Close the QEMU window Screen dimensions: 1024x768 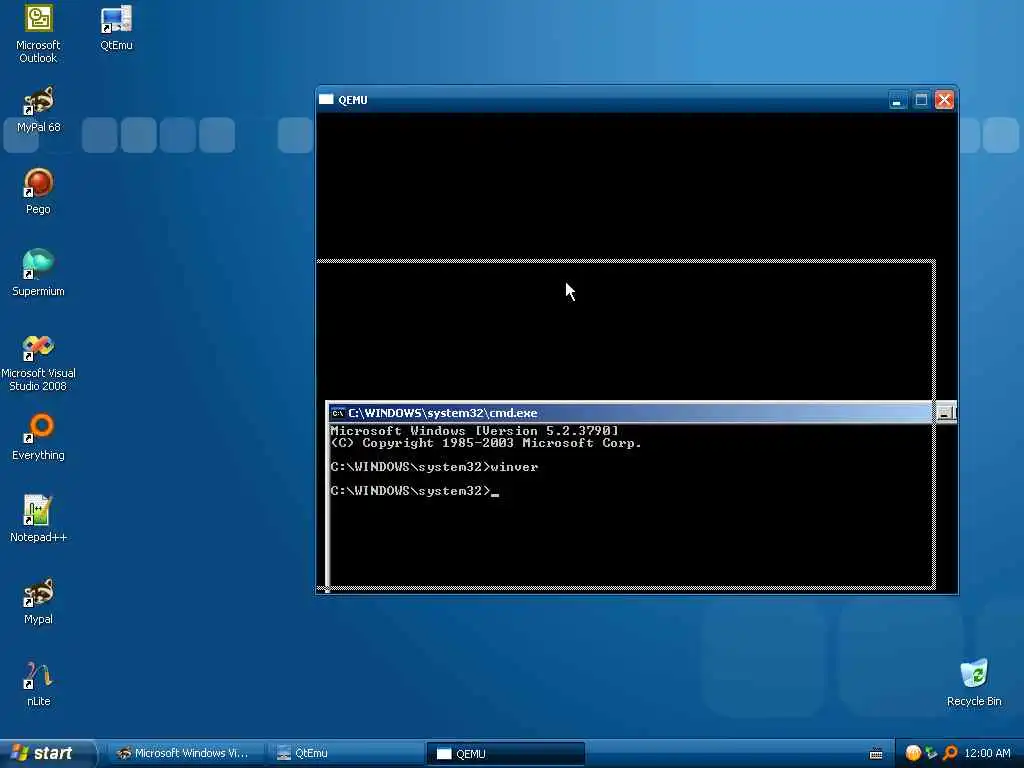(x=944, y=100)
